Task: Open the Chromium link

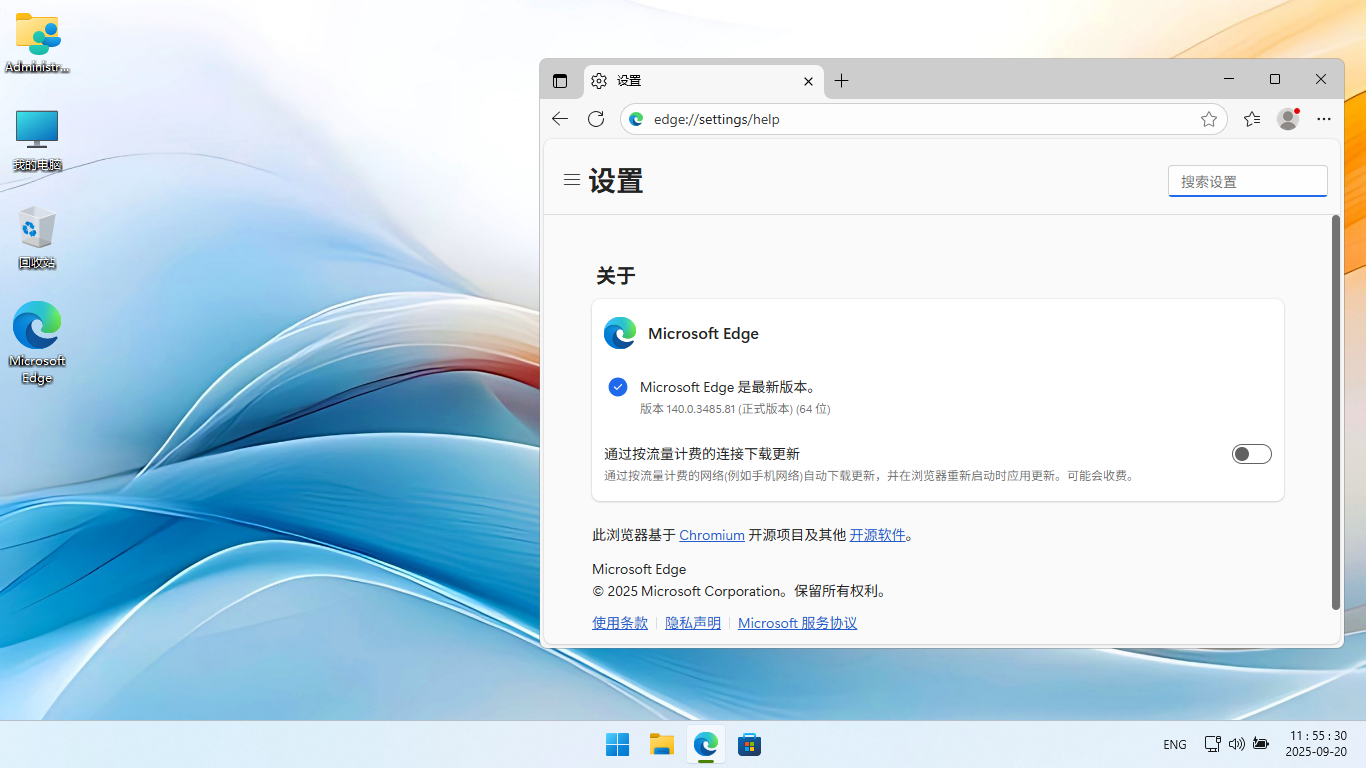Action: (712, 535)
